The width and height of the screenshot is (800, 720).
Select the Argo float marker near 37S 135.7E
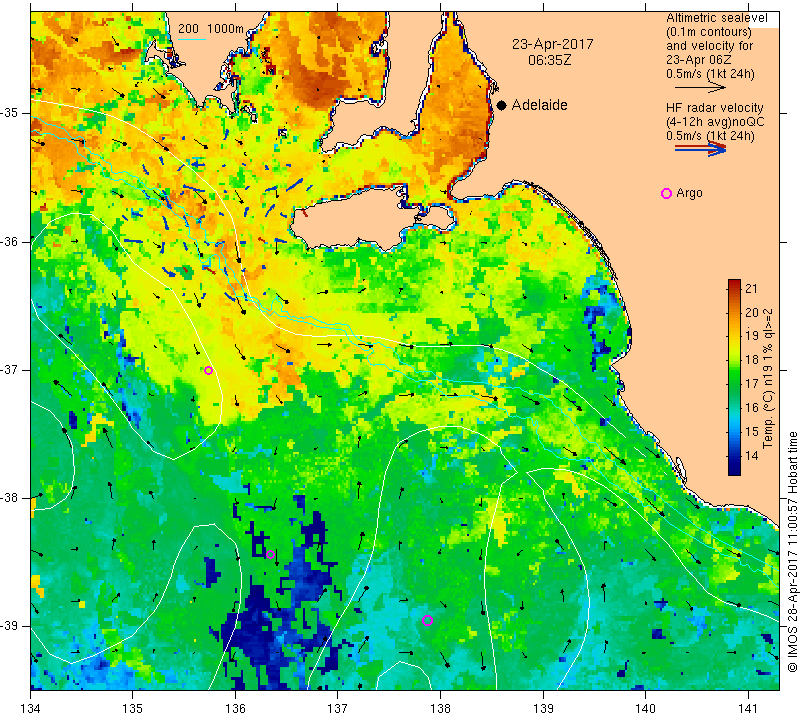click(208, 370)
